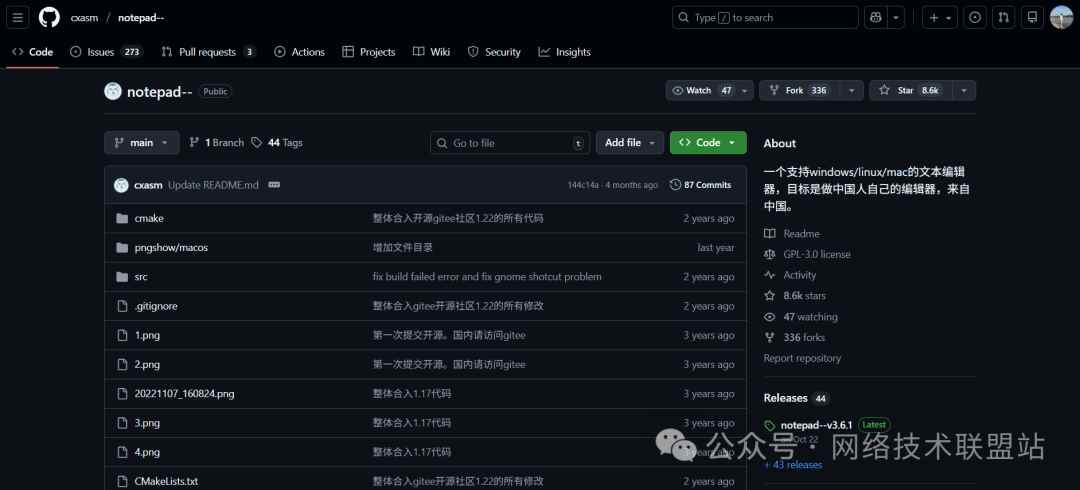The height and width of the screenshot is (490, 1080).
Task: Open user profile avatar menu
Action: click(1061, 18)
